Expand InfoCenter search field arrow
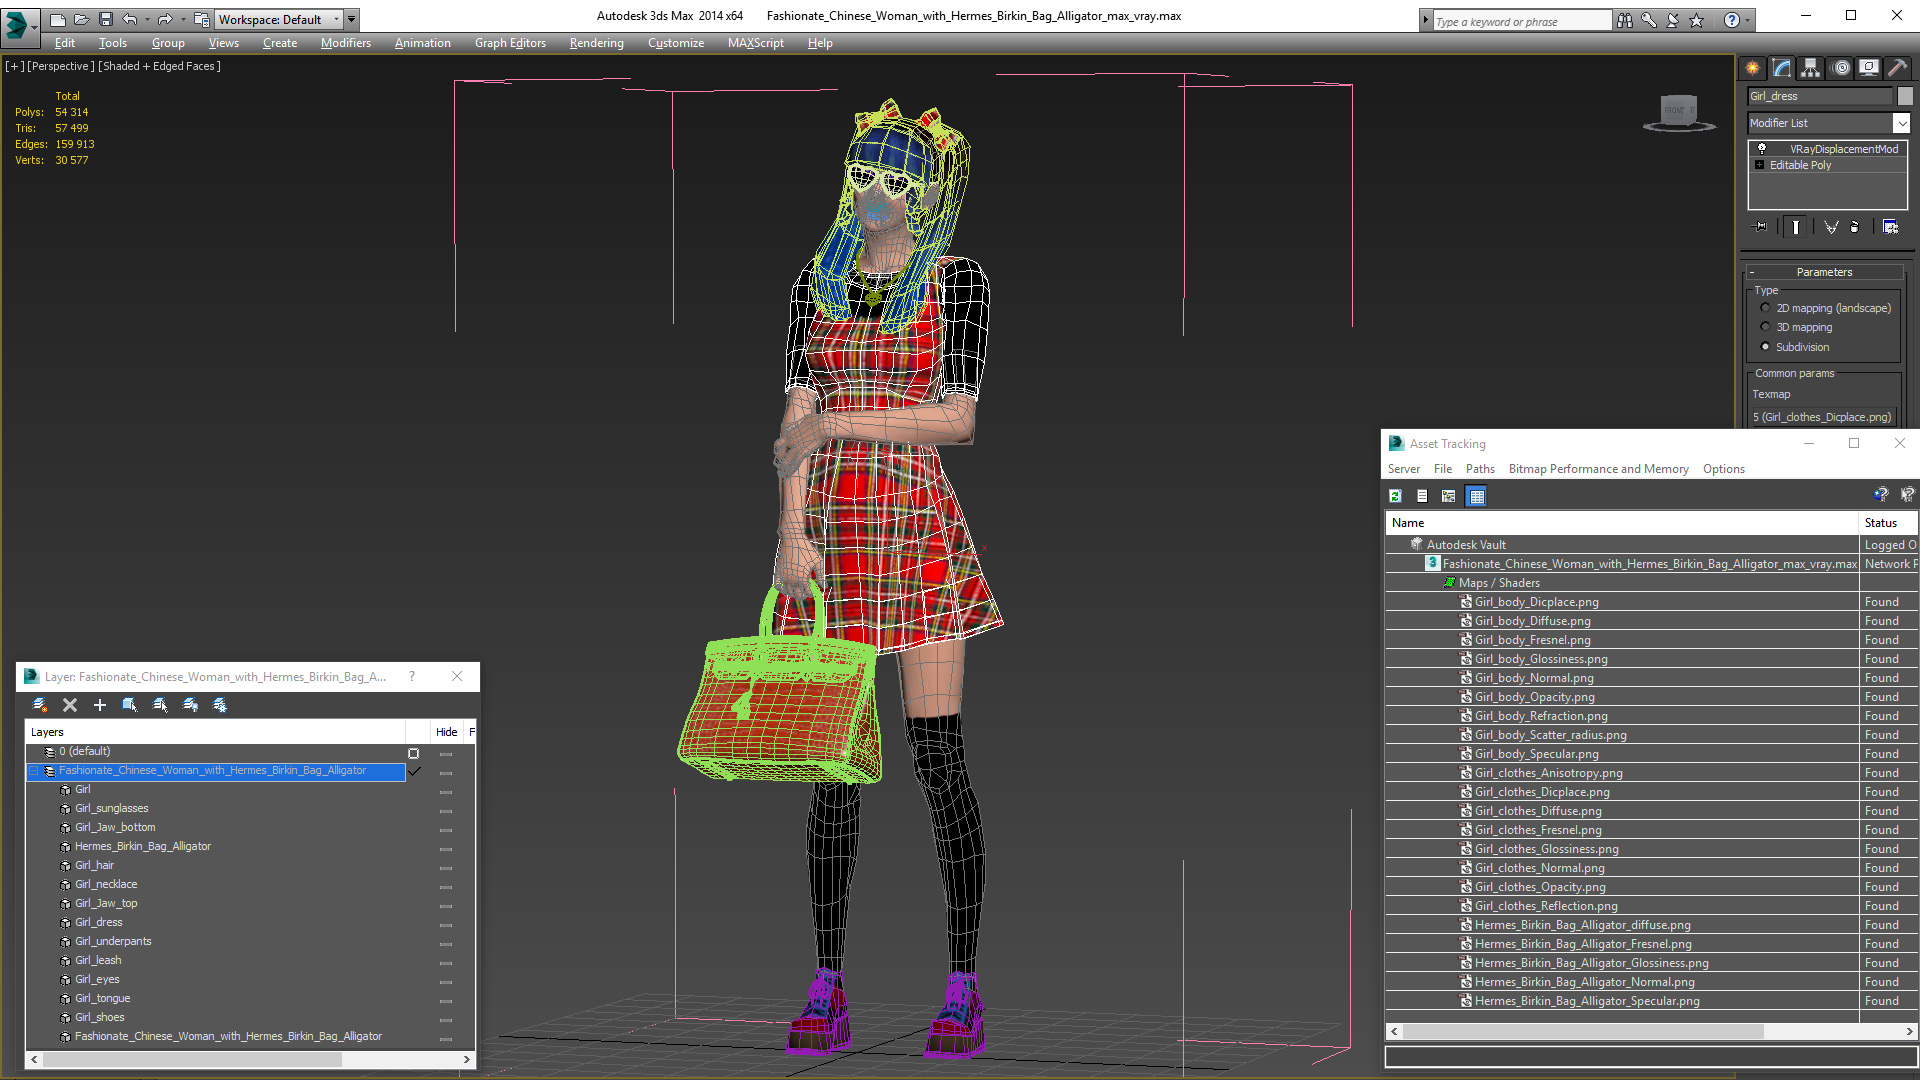This screenshot has width=1920, height=1080. (x=1426, y=20)
